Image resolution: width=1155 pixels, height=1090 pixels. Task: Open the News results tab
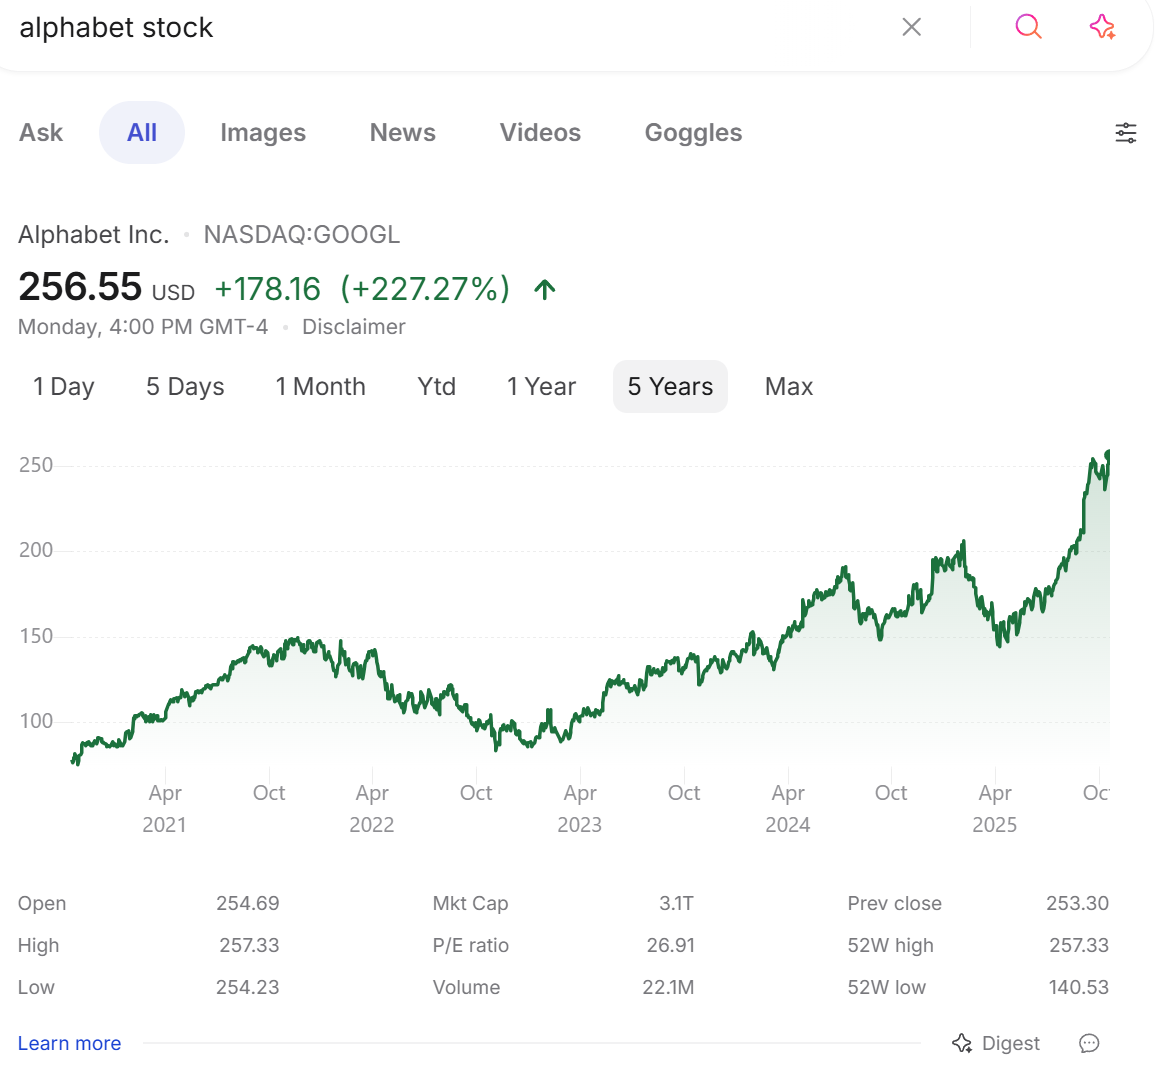(402, 133)
